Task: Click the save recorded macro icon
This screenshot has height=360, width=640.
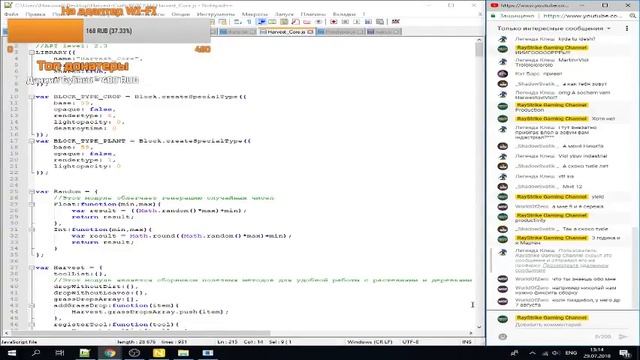Action: [x=380, y=22]
